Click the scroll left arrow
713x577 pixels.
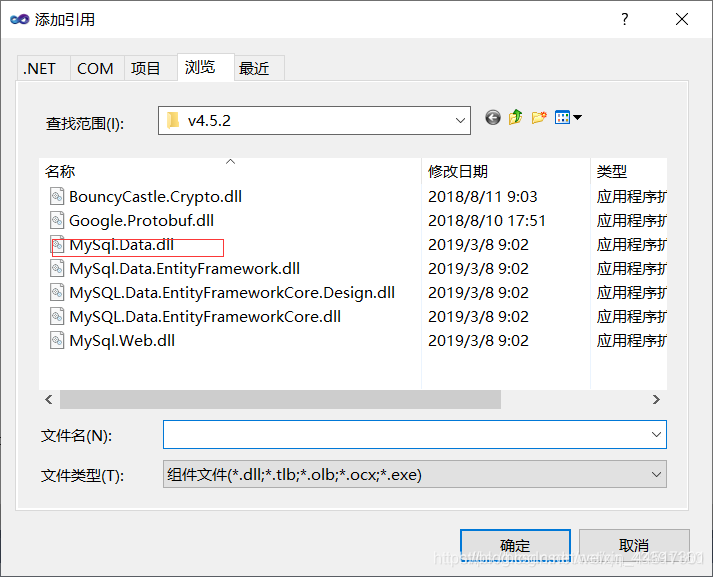(x=49, y=399)
